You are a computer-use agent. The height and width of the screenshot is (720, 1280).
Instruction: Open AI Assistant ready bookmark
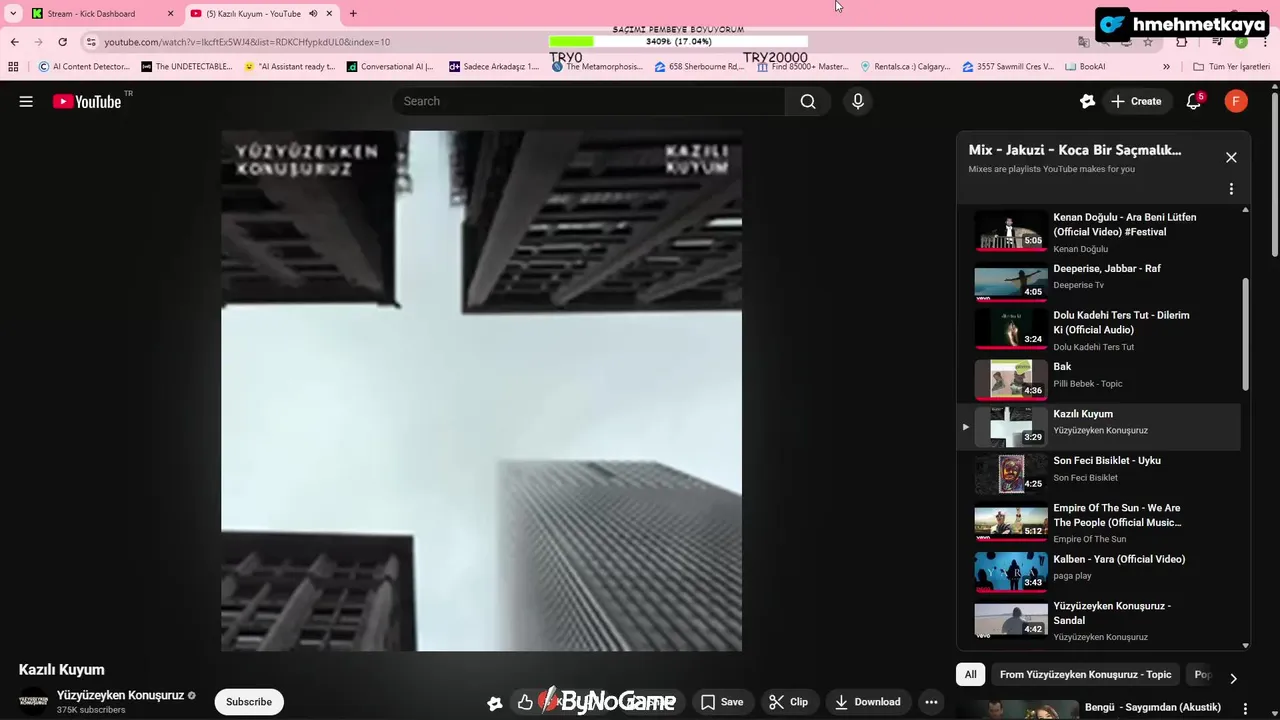[289, 67]
